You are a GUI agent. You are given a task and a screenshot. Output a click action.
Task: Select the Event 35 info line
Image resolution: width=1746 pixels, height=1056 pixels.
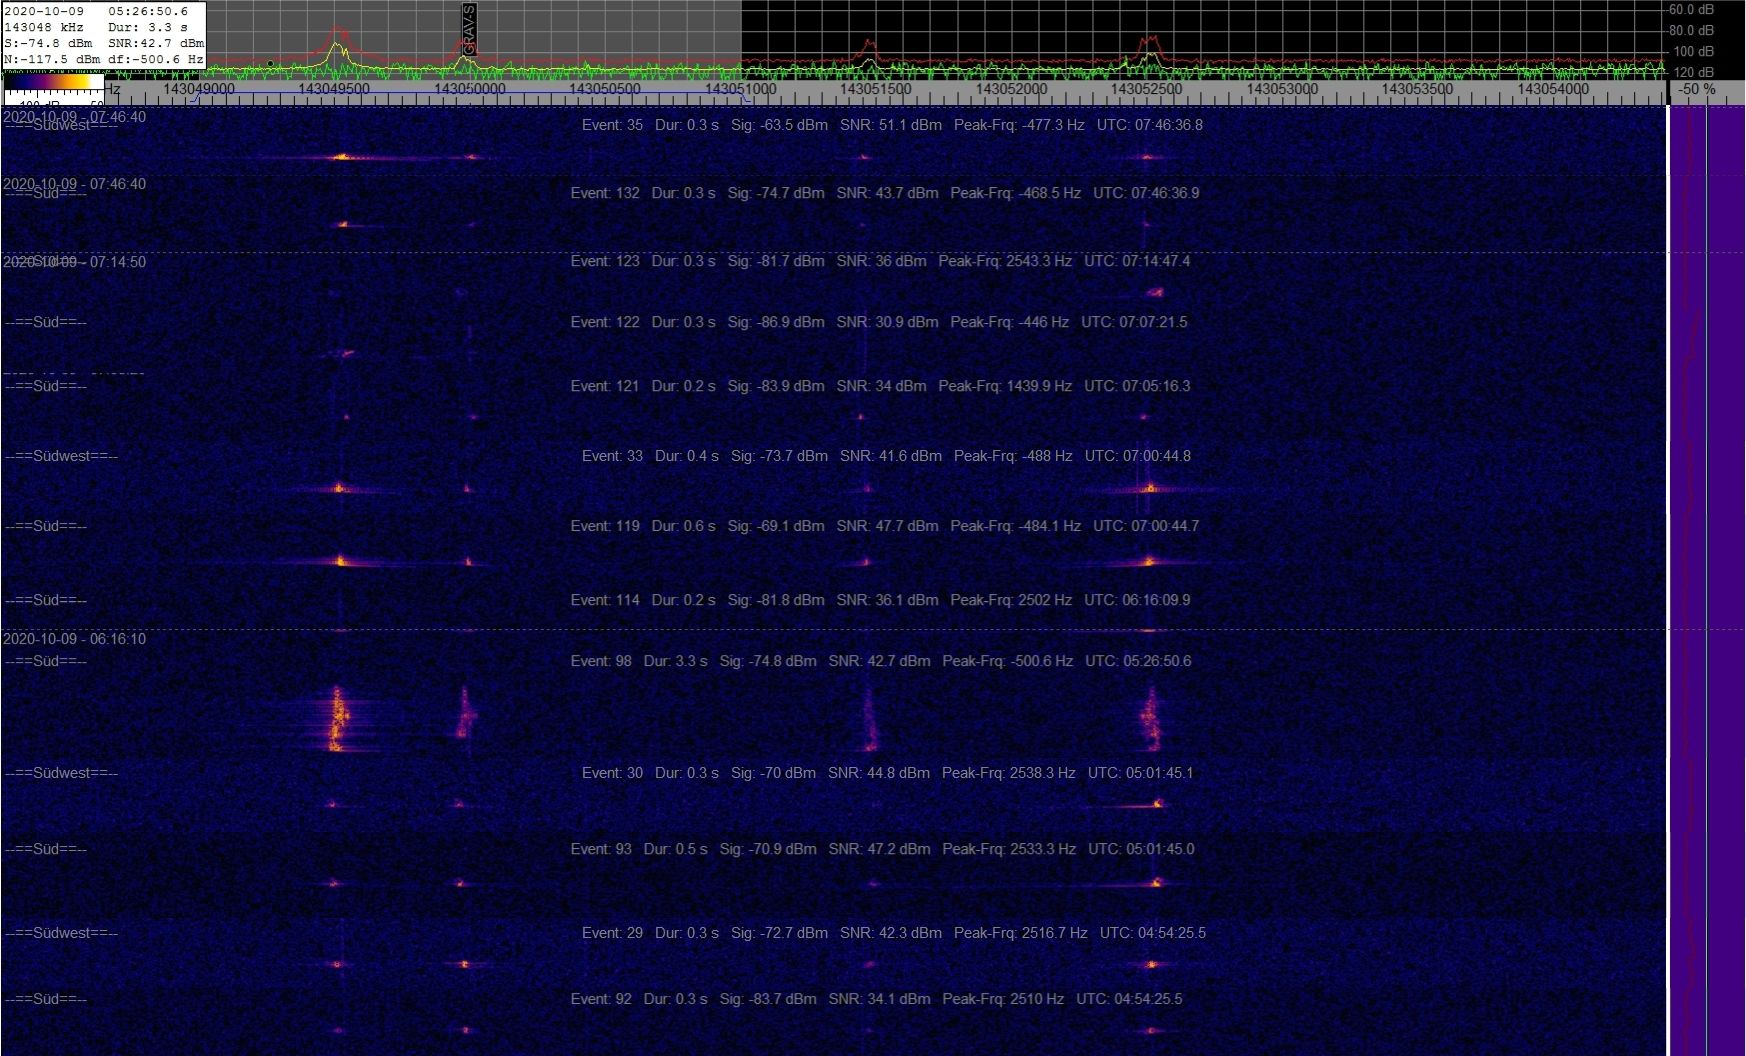[x=892, y=125]
